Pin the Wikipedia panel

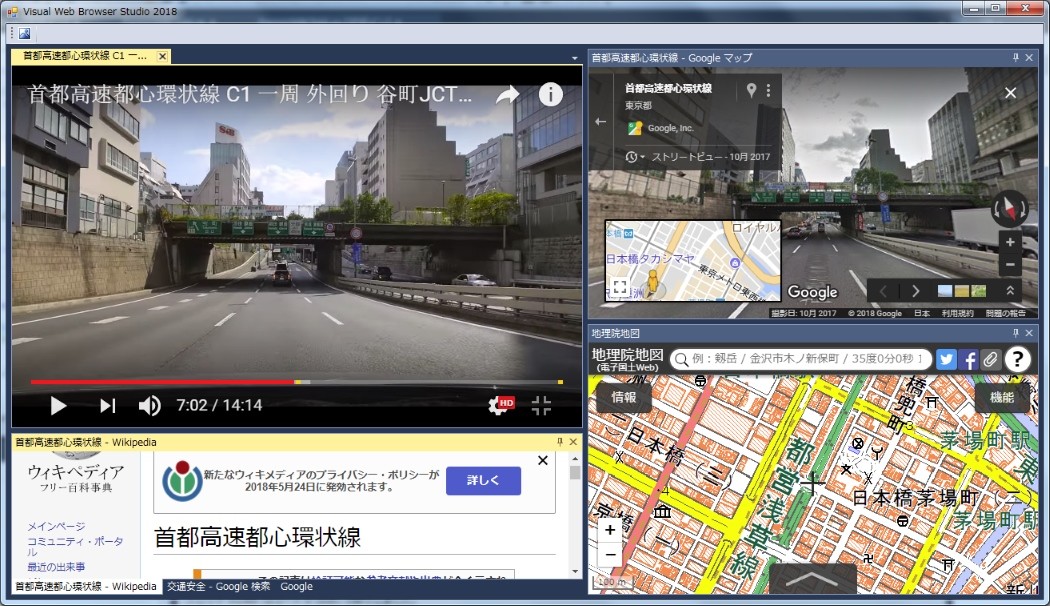(x=560, y=442)
